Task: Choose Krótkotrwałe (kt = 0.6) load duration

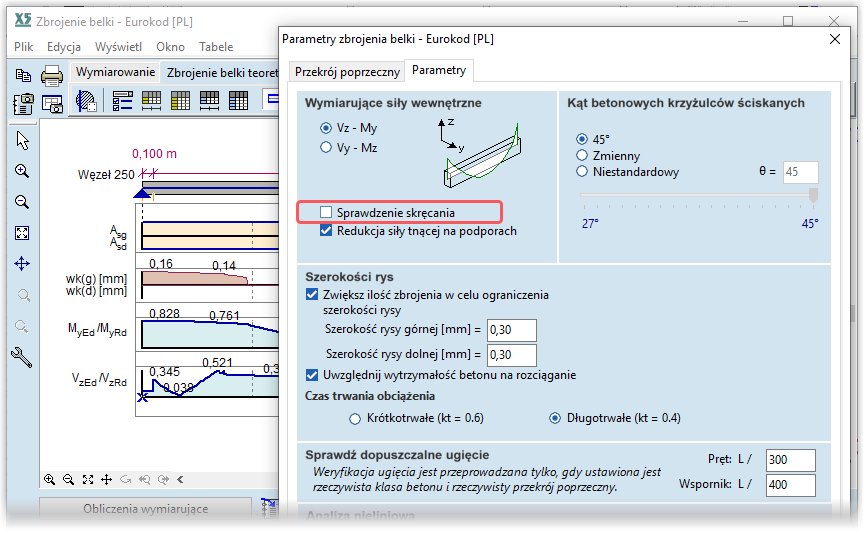Action: (354, 418)
